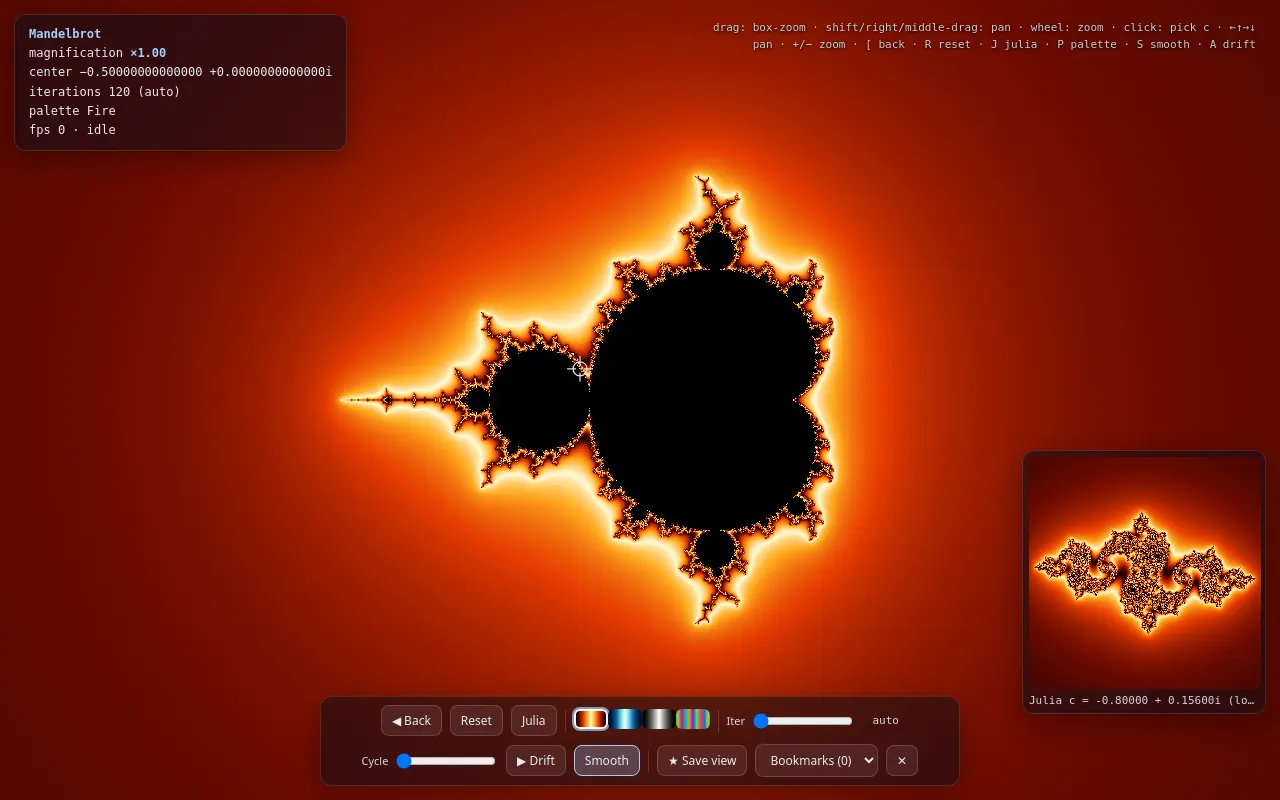Click the 'Mandelbrot' title in info panel
Image resolution: width=1280 pixels, height=800 pixels.
pos(65,34)
